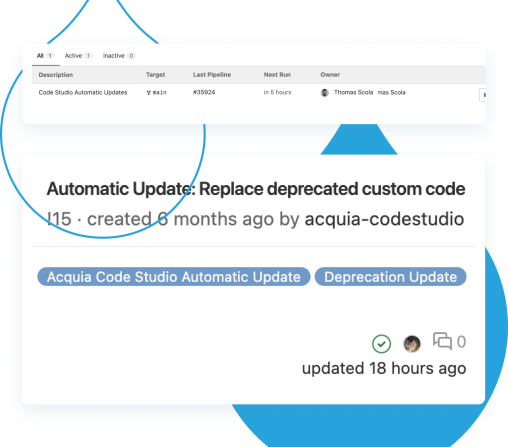The width and height of the screenshot is (508, 447).
Task: Filter by Acquia Code Studio Automatic Update label
Action: point(174,277)
